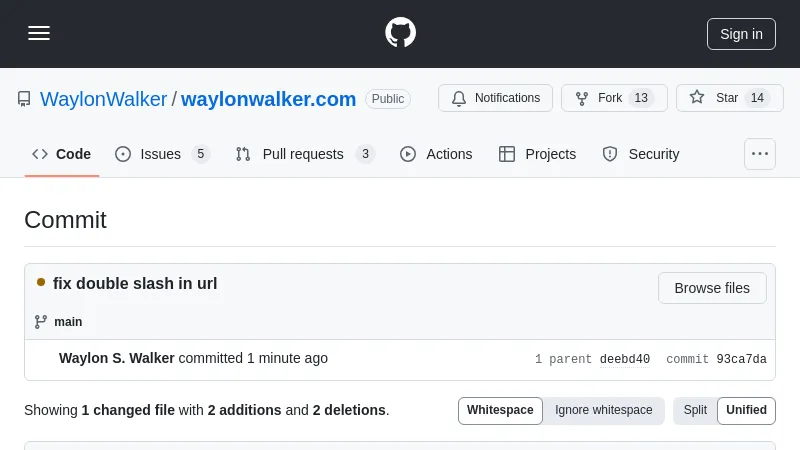Open the WaylonWalker owner profile link
800x450 pixels.
(103, 99)
